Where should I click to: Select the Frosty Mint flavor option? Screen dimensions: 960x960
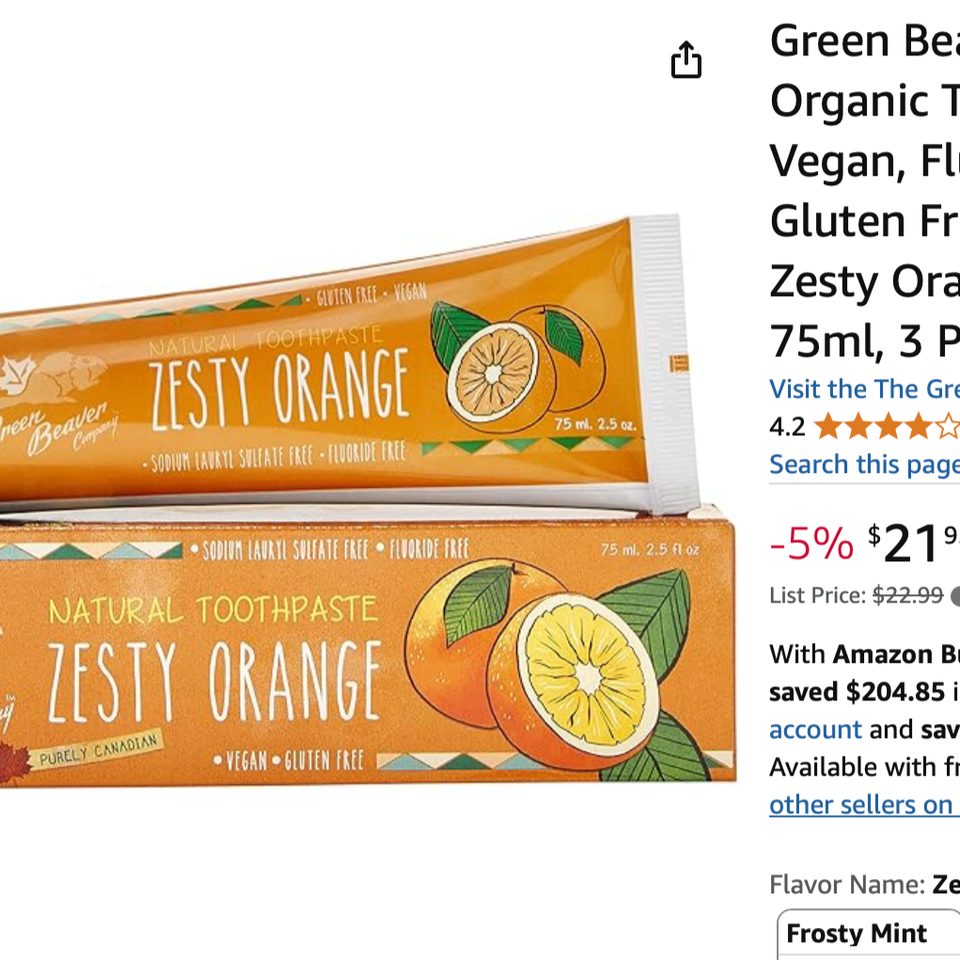[856, 933]
